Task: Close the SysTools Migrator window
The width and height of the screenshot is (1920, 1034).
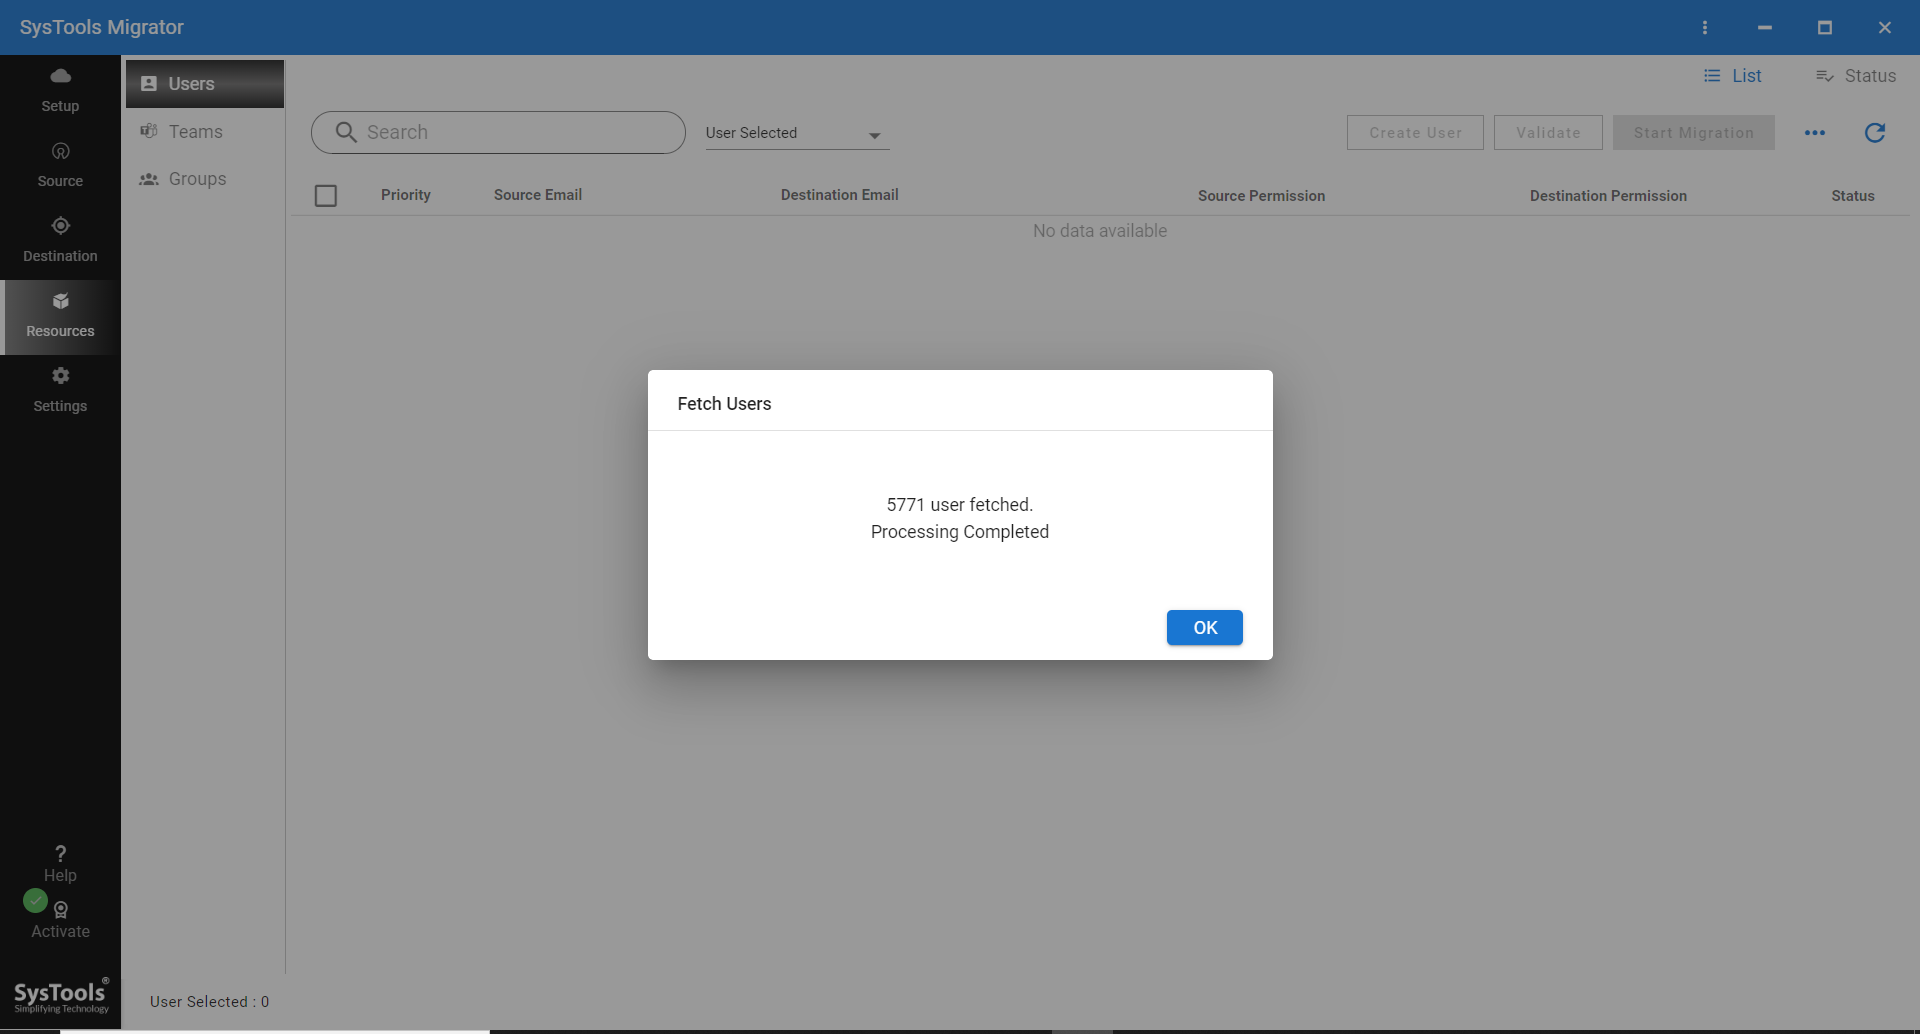Action: tap(1885, 28)
